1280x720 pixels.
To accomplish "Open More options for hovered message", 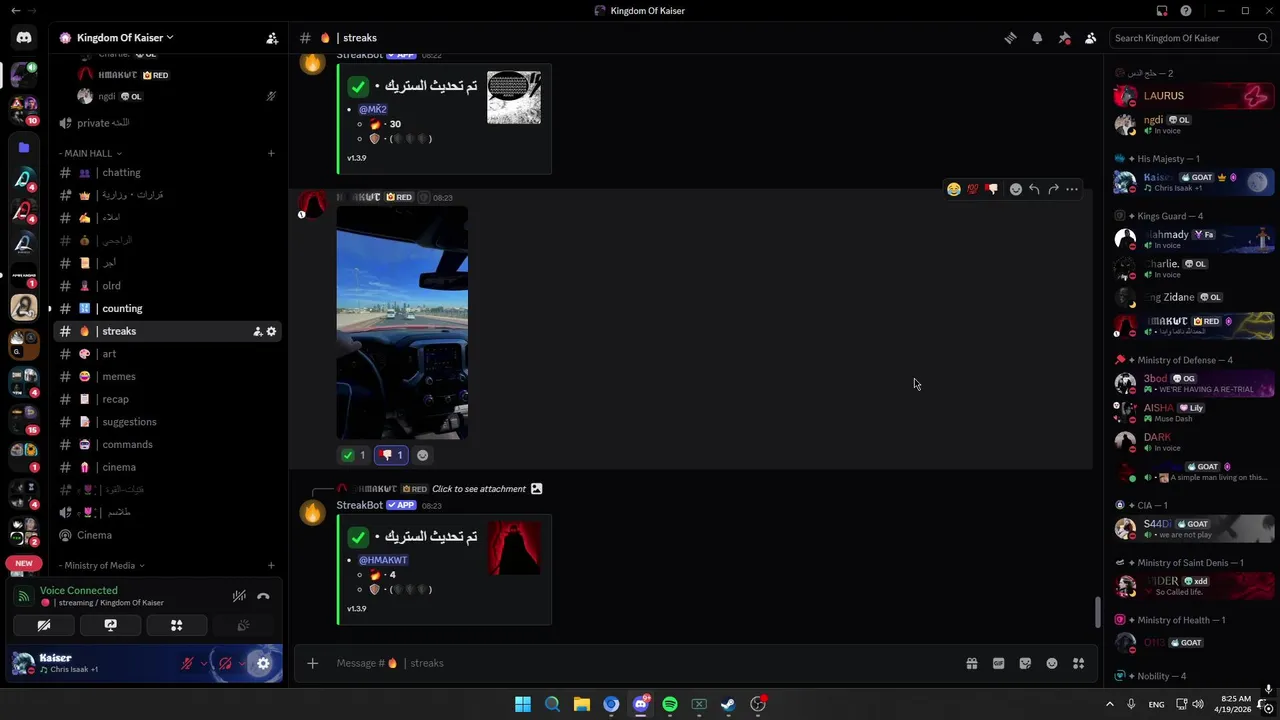I will click(1072, 189).
